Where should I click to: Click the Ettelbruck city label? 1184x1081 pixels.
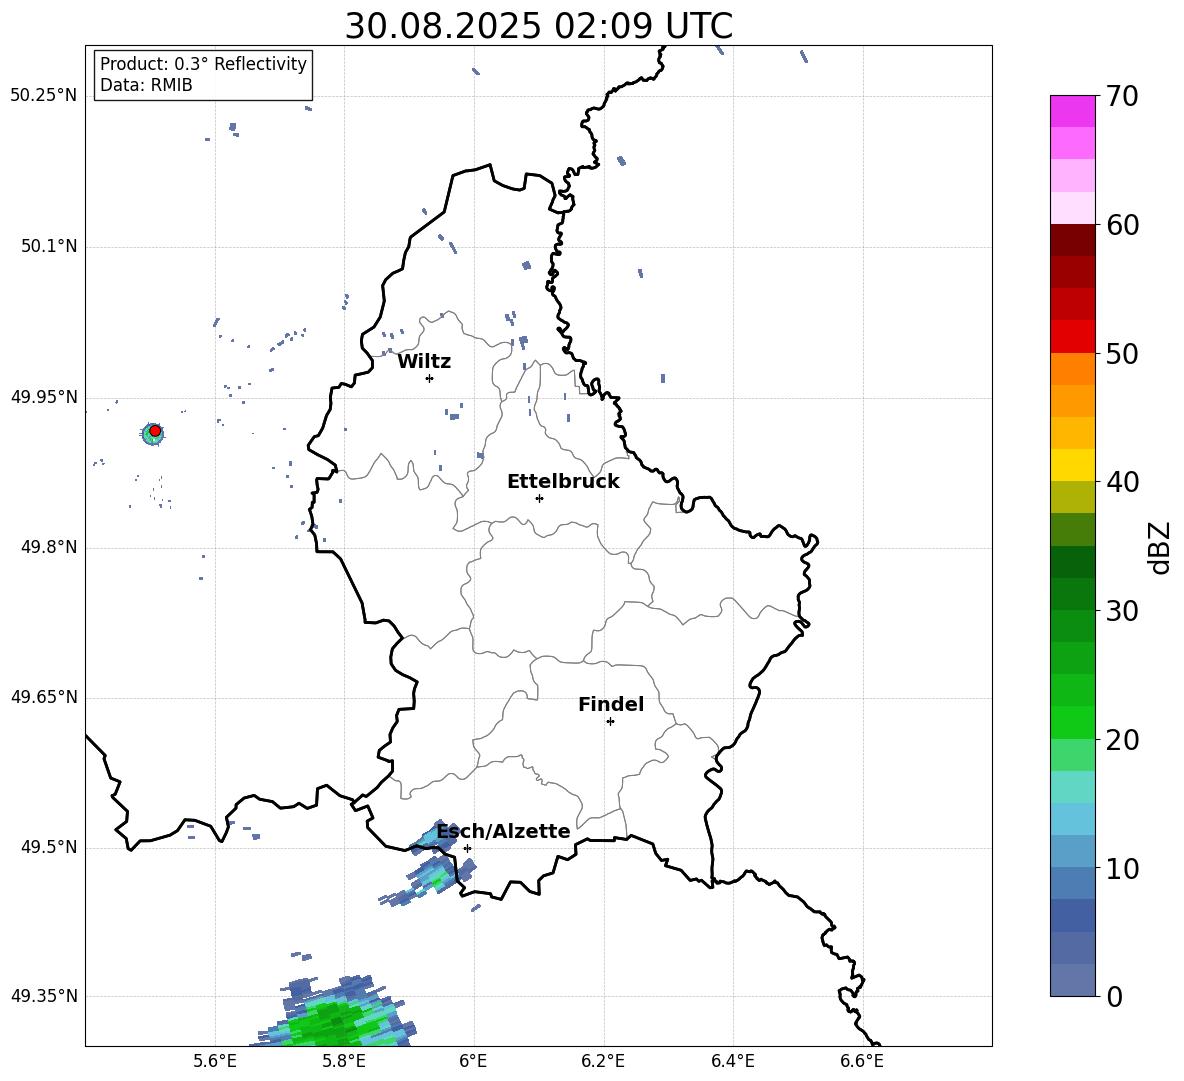(563, 482)
